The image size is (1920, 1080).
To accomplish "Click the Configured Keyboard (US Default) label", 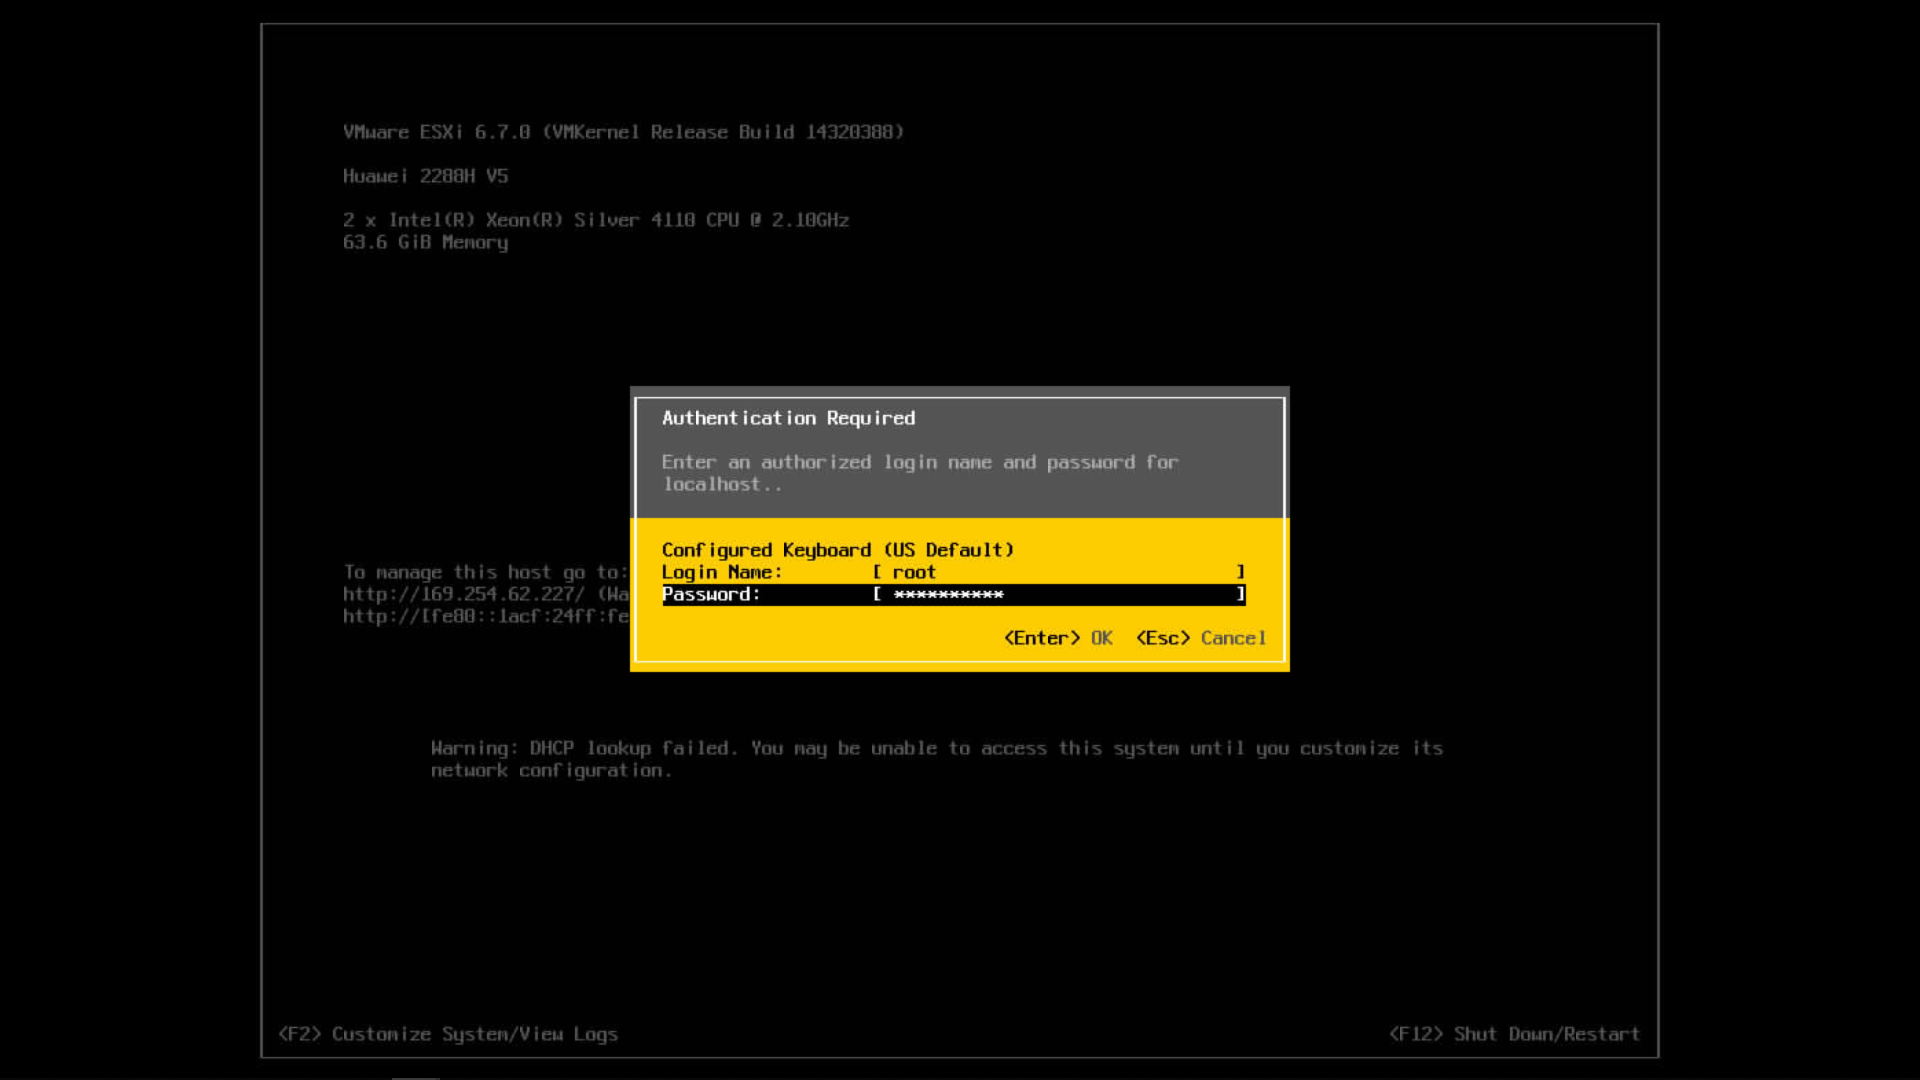I will coord(838,550).
